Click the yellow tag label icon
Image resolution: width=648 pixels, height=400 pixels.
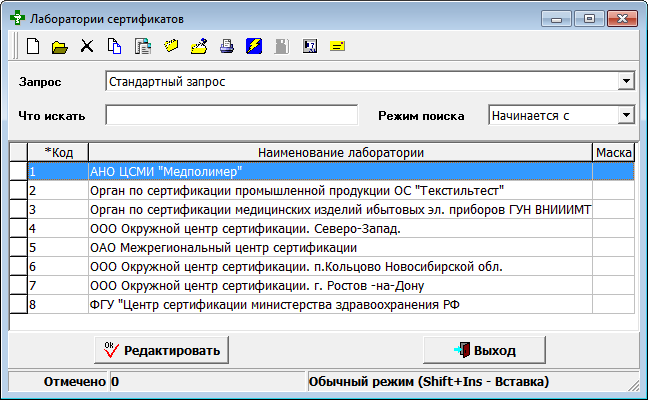[171, 45]
